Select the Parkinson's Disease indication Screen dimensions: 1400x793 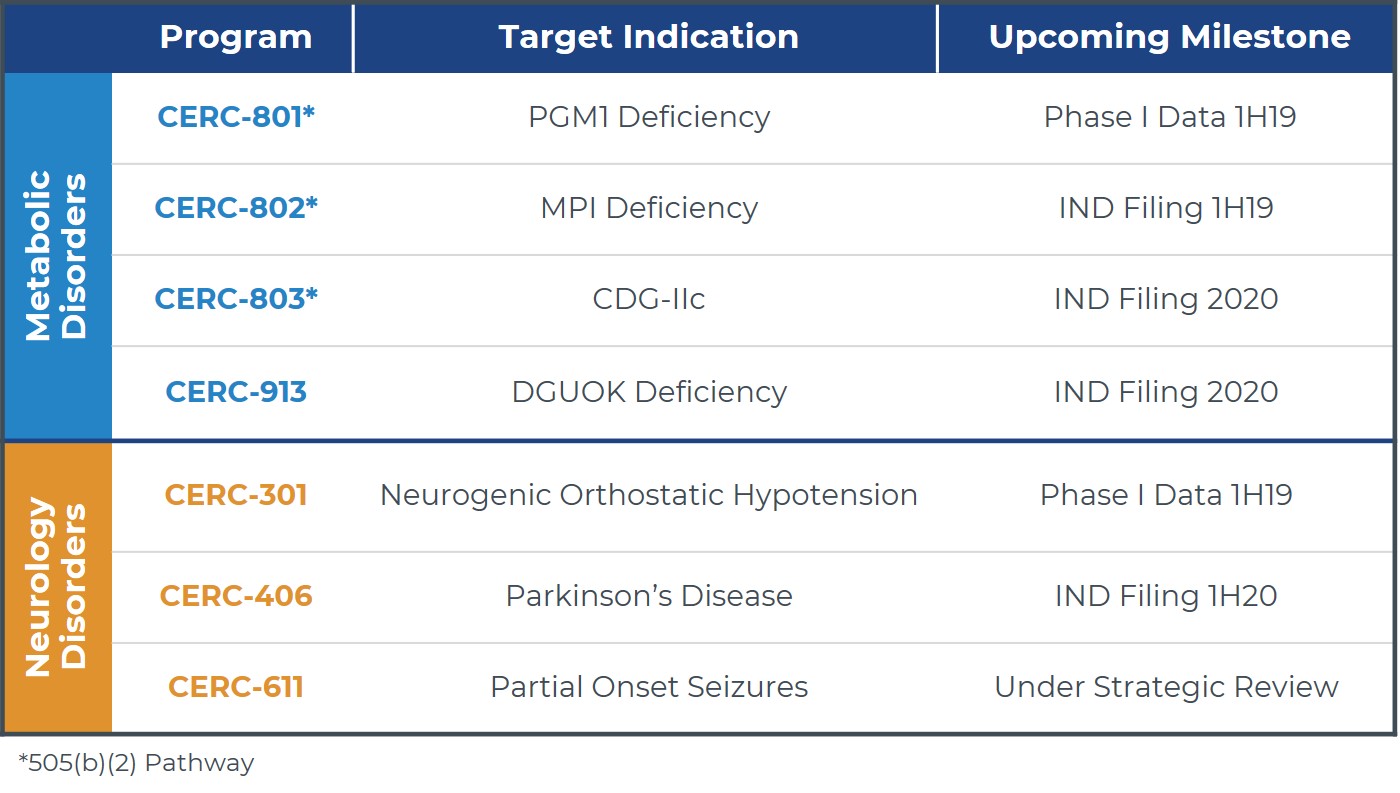coord(648,596)
